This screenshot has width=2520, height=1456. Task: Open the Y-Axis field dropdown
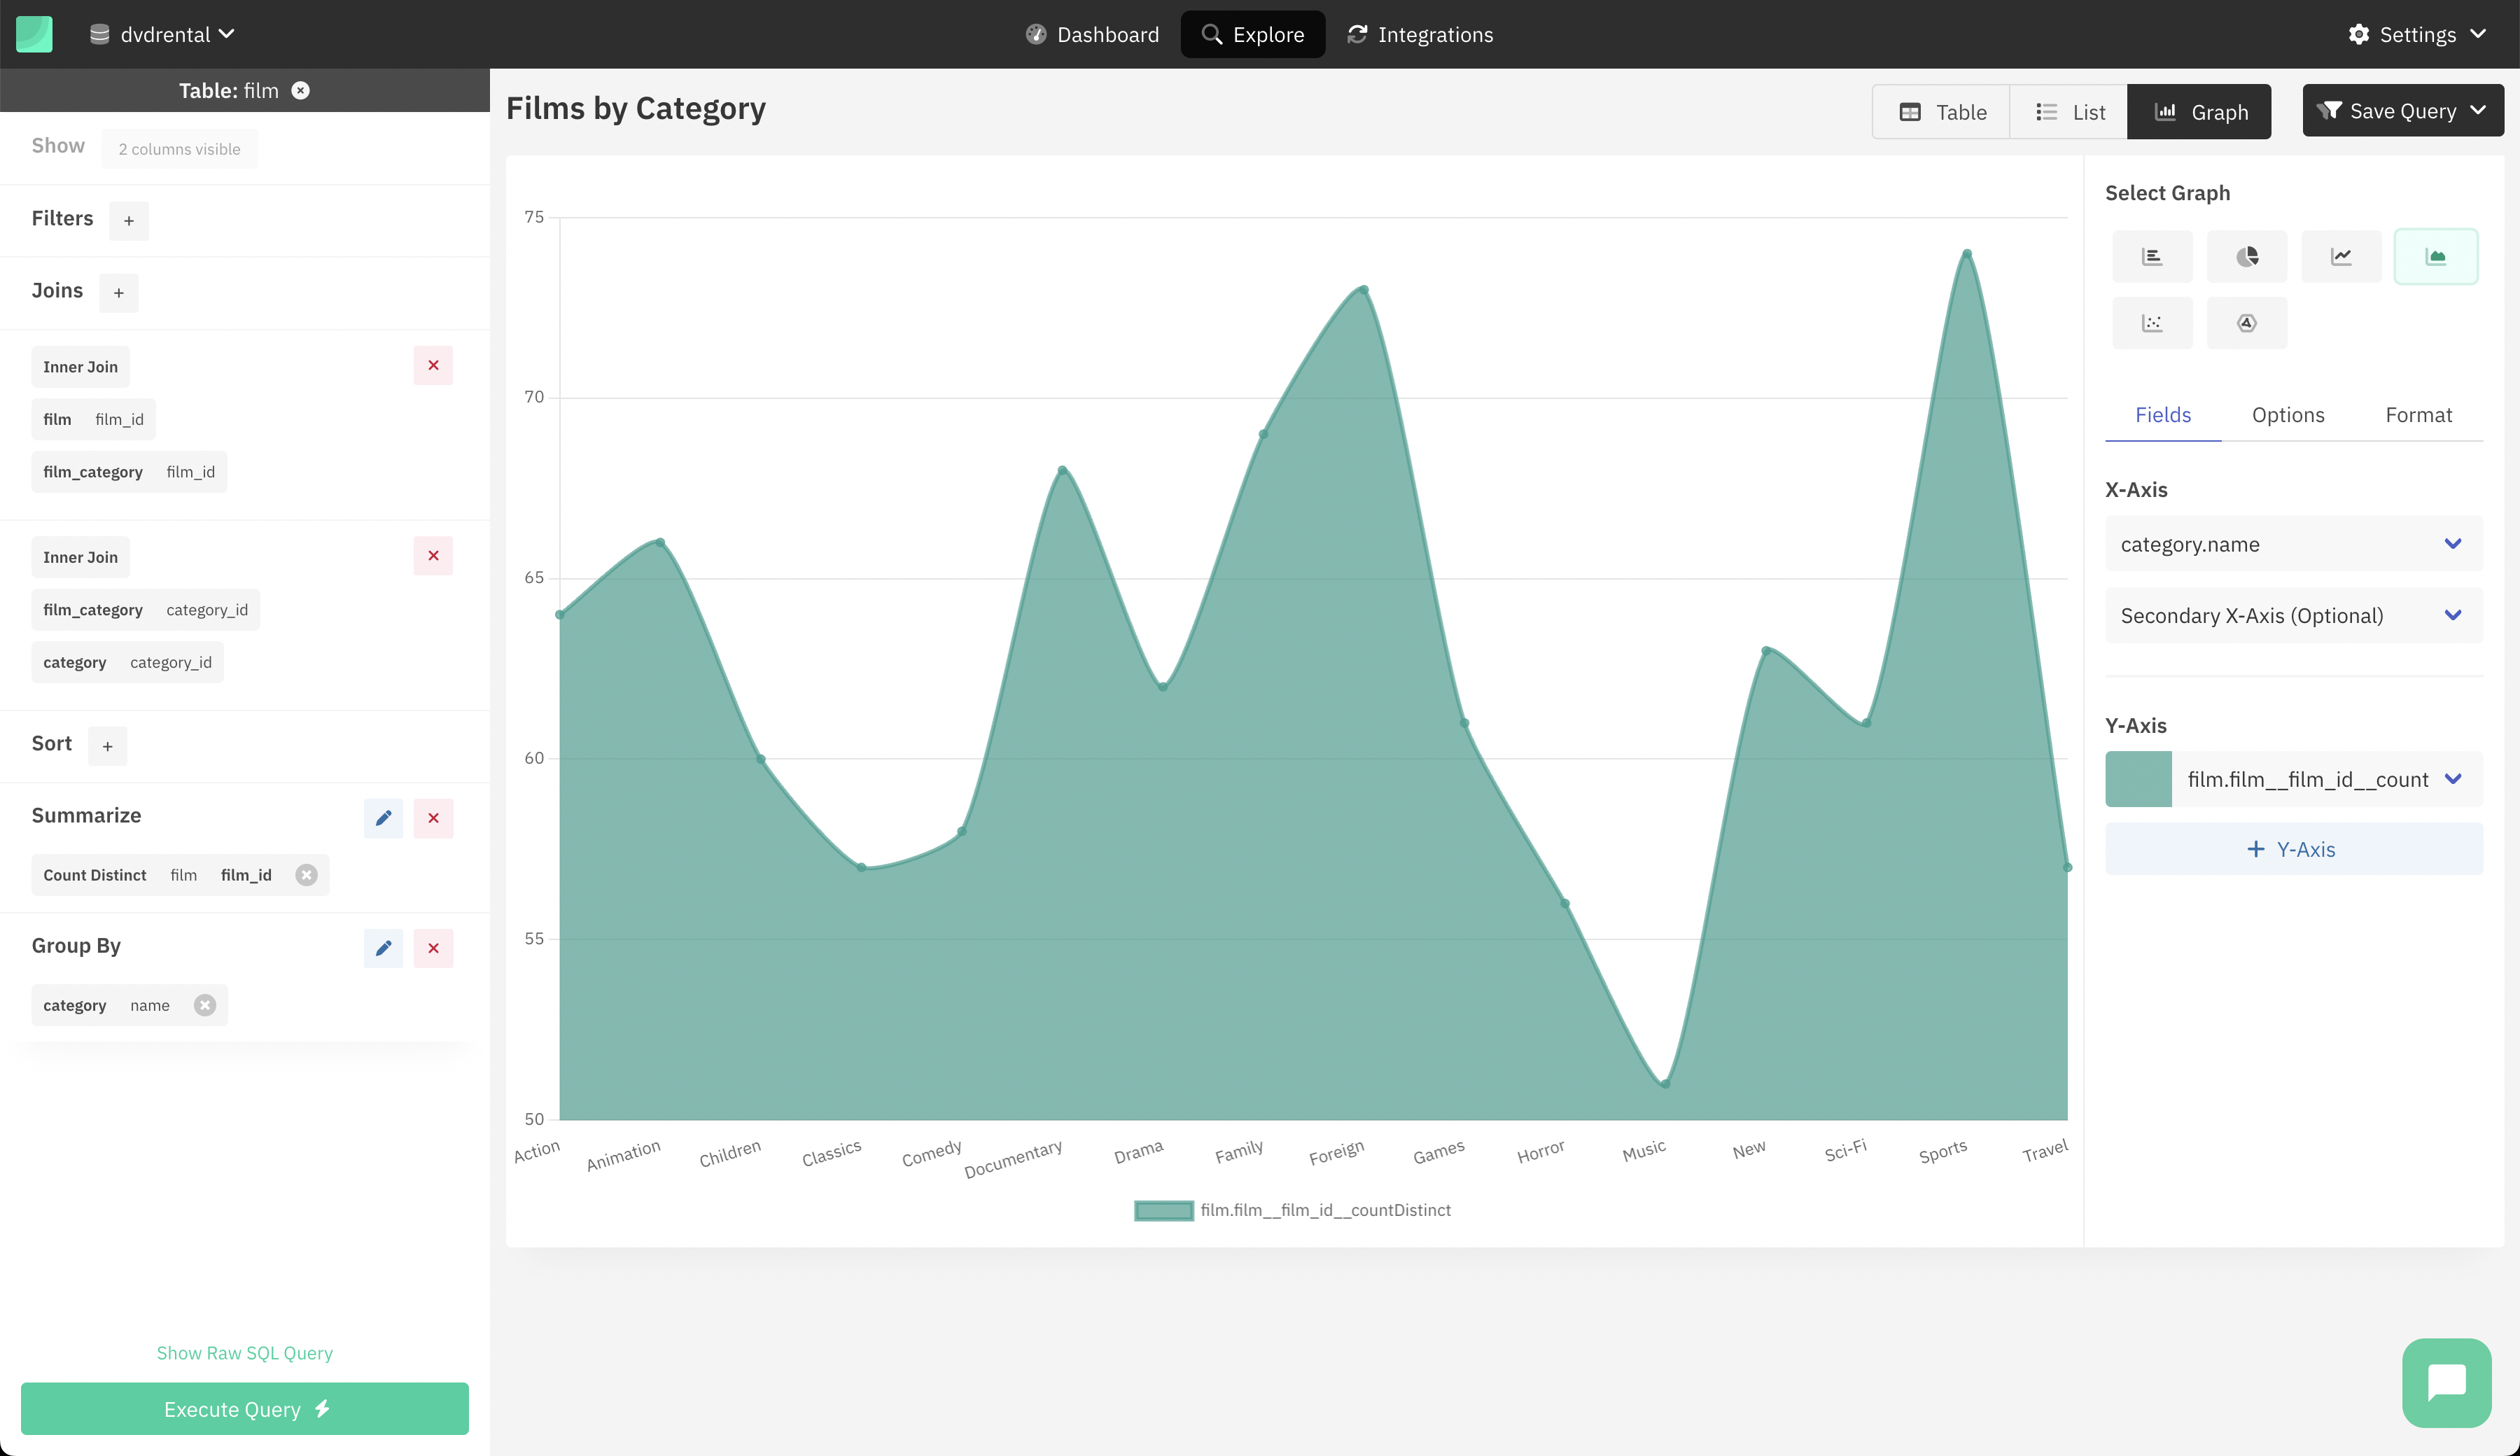point(2327,779)
